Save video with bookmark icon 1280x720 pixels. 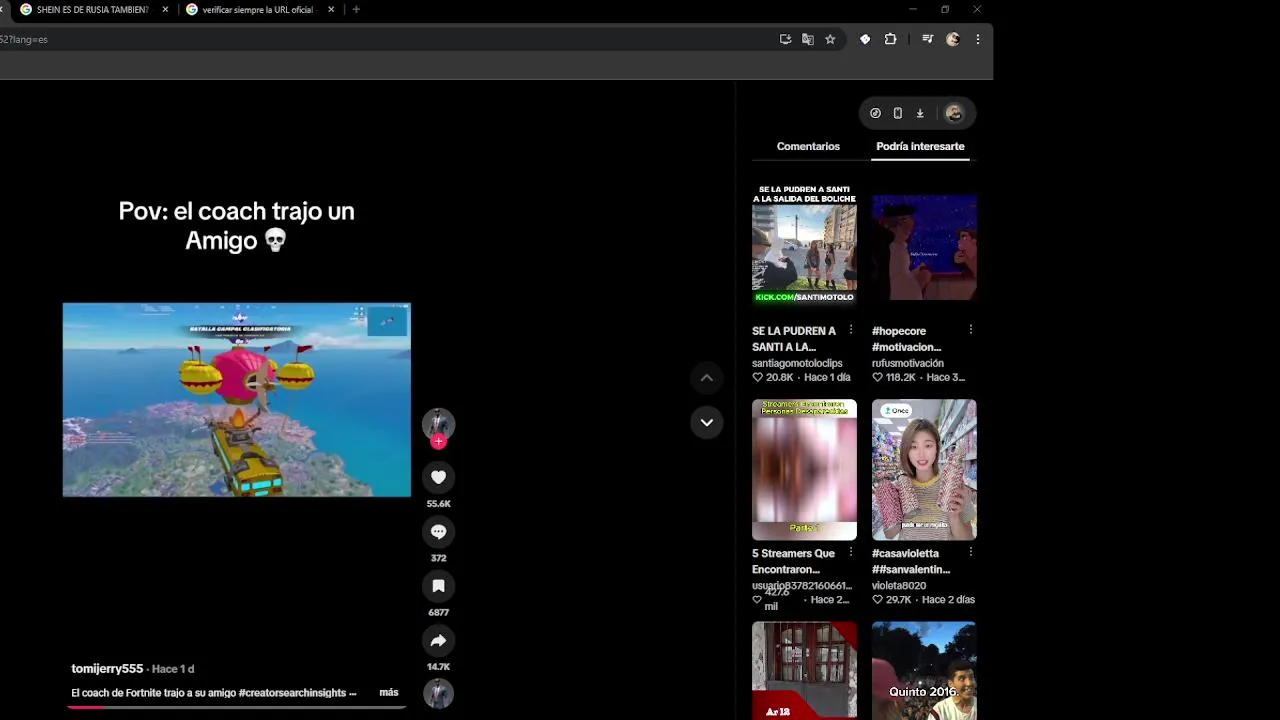(x=438, y=586)
